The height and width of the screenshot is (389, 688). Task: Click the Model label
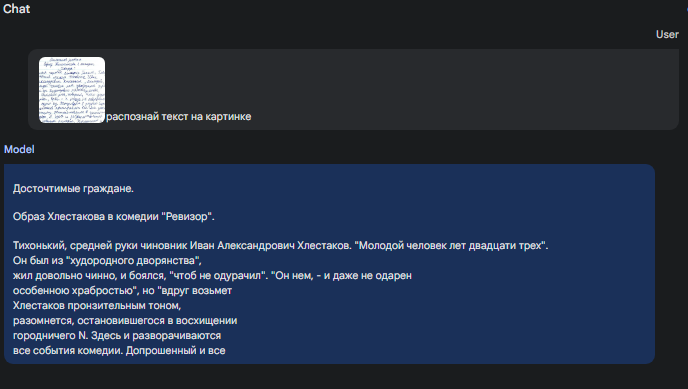pos(19,150)
